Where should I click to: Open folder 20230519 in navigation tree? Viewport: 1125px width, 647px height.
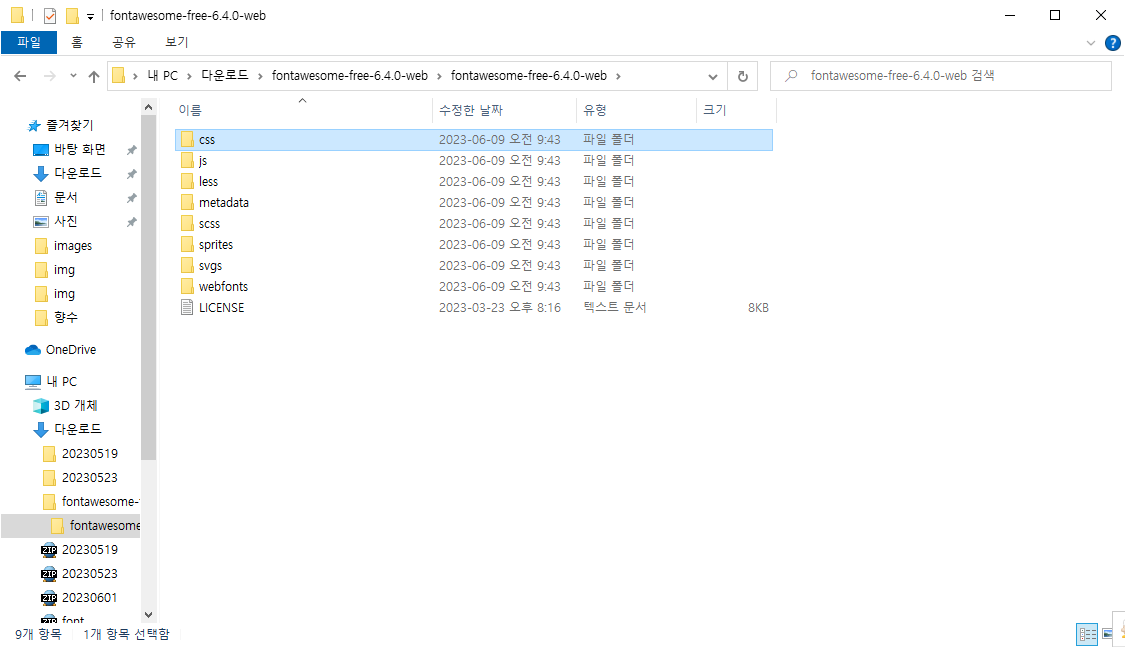click(89, 453)
